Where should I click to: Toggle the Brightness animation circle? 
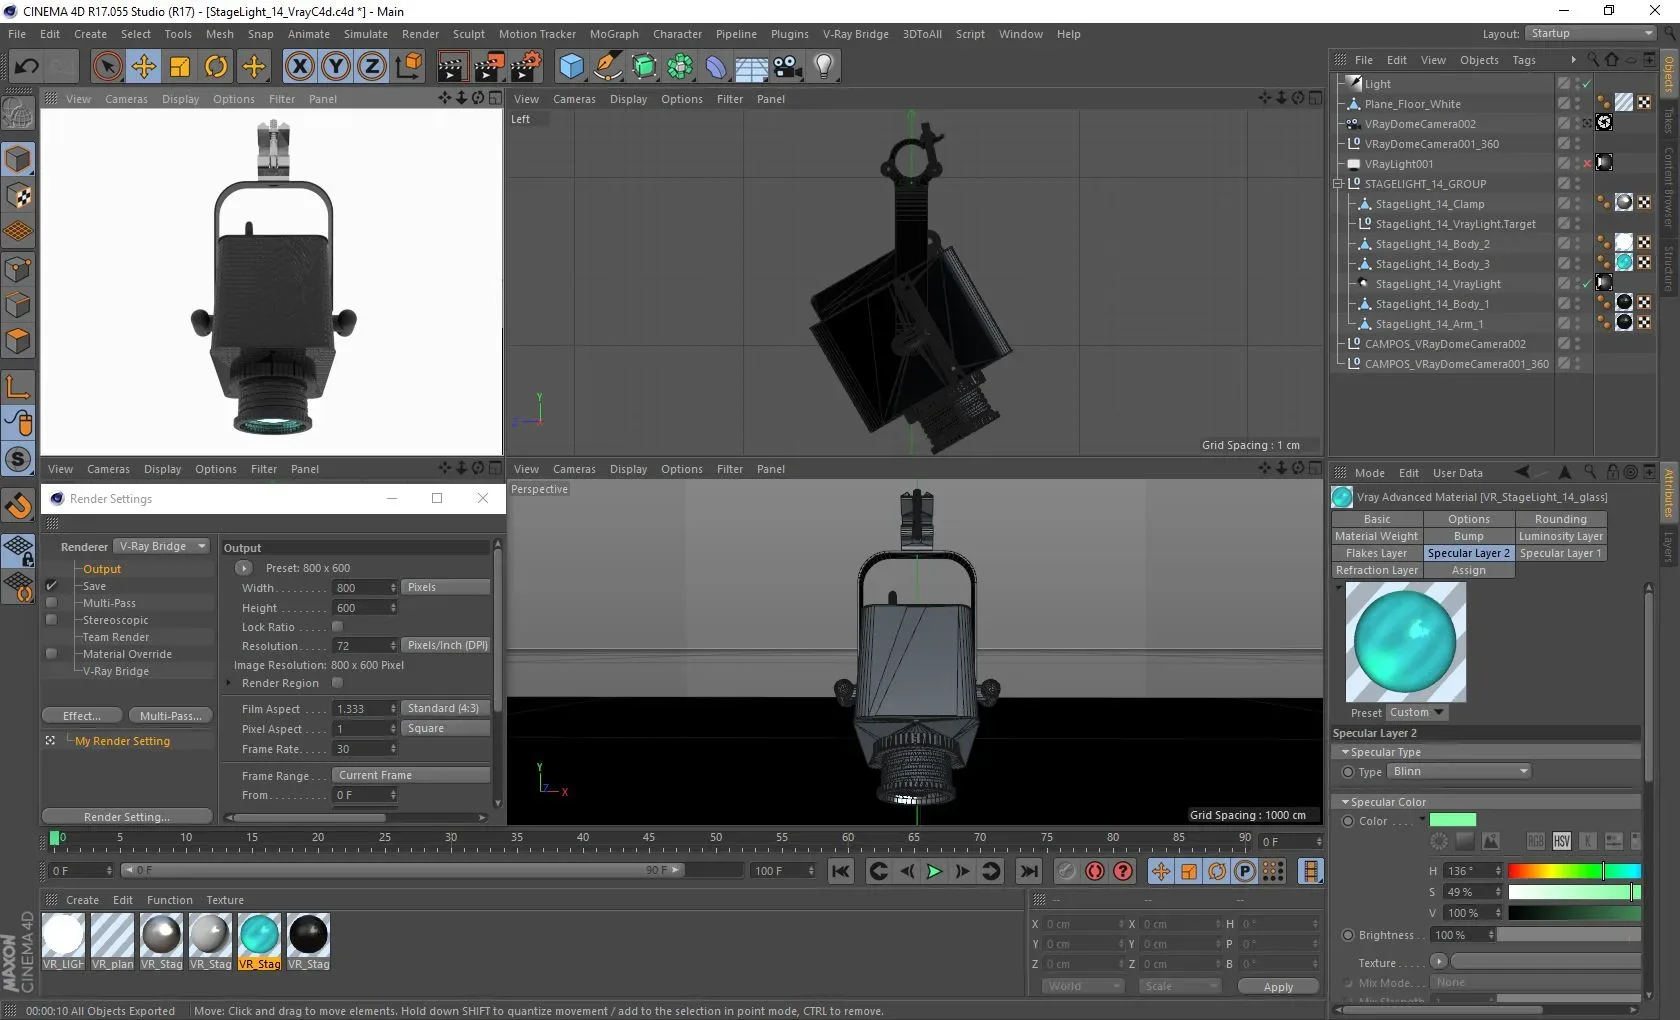click(x=1347, y=936)
